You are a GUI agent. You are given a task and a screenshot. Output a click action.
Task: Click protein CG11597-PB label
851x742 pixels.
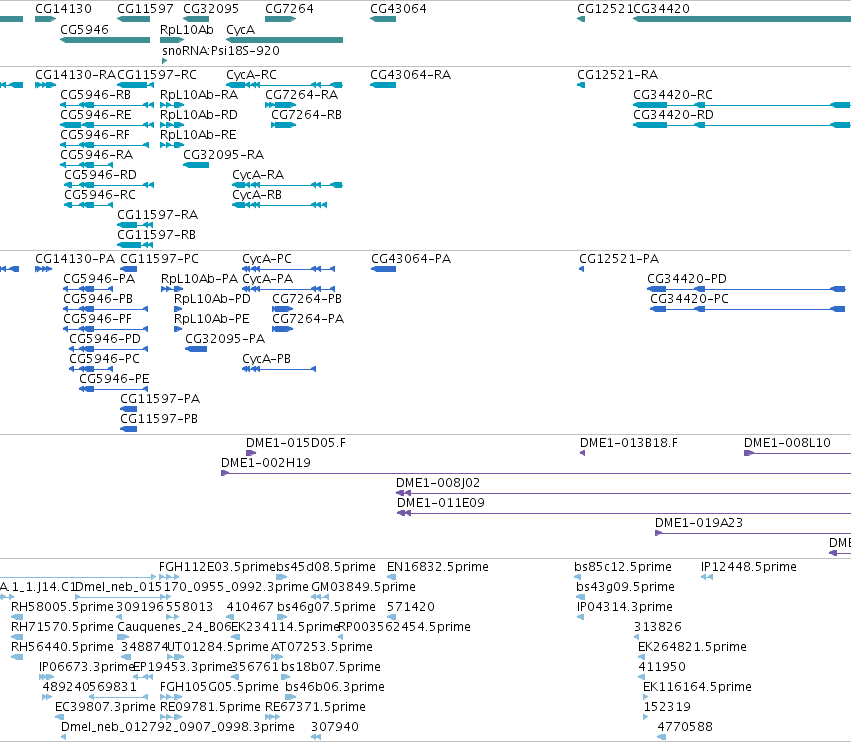(159, 419)
